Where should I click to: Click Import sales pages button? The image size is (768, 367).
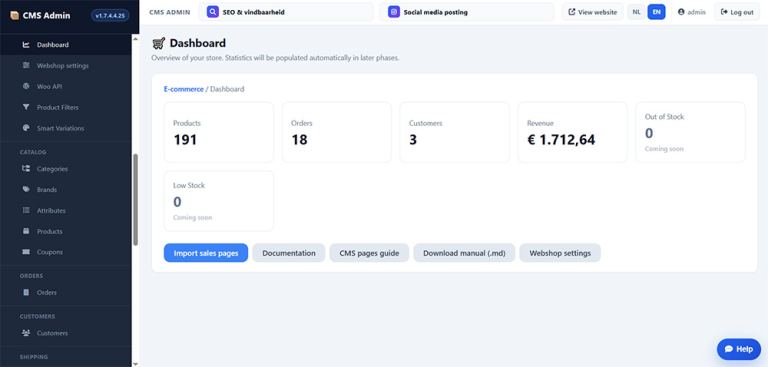pos(206,253)
